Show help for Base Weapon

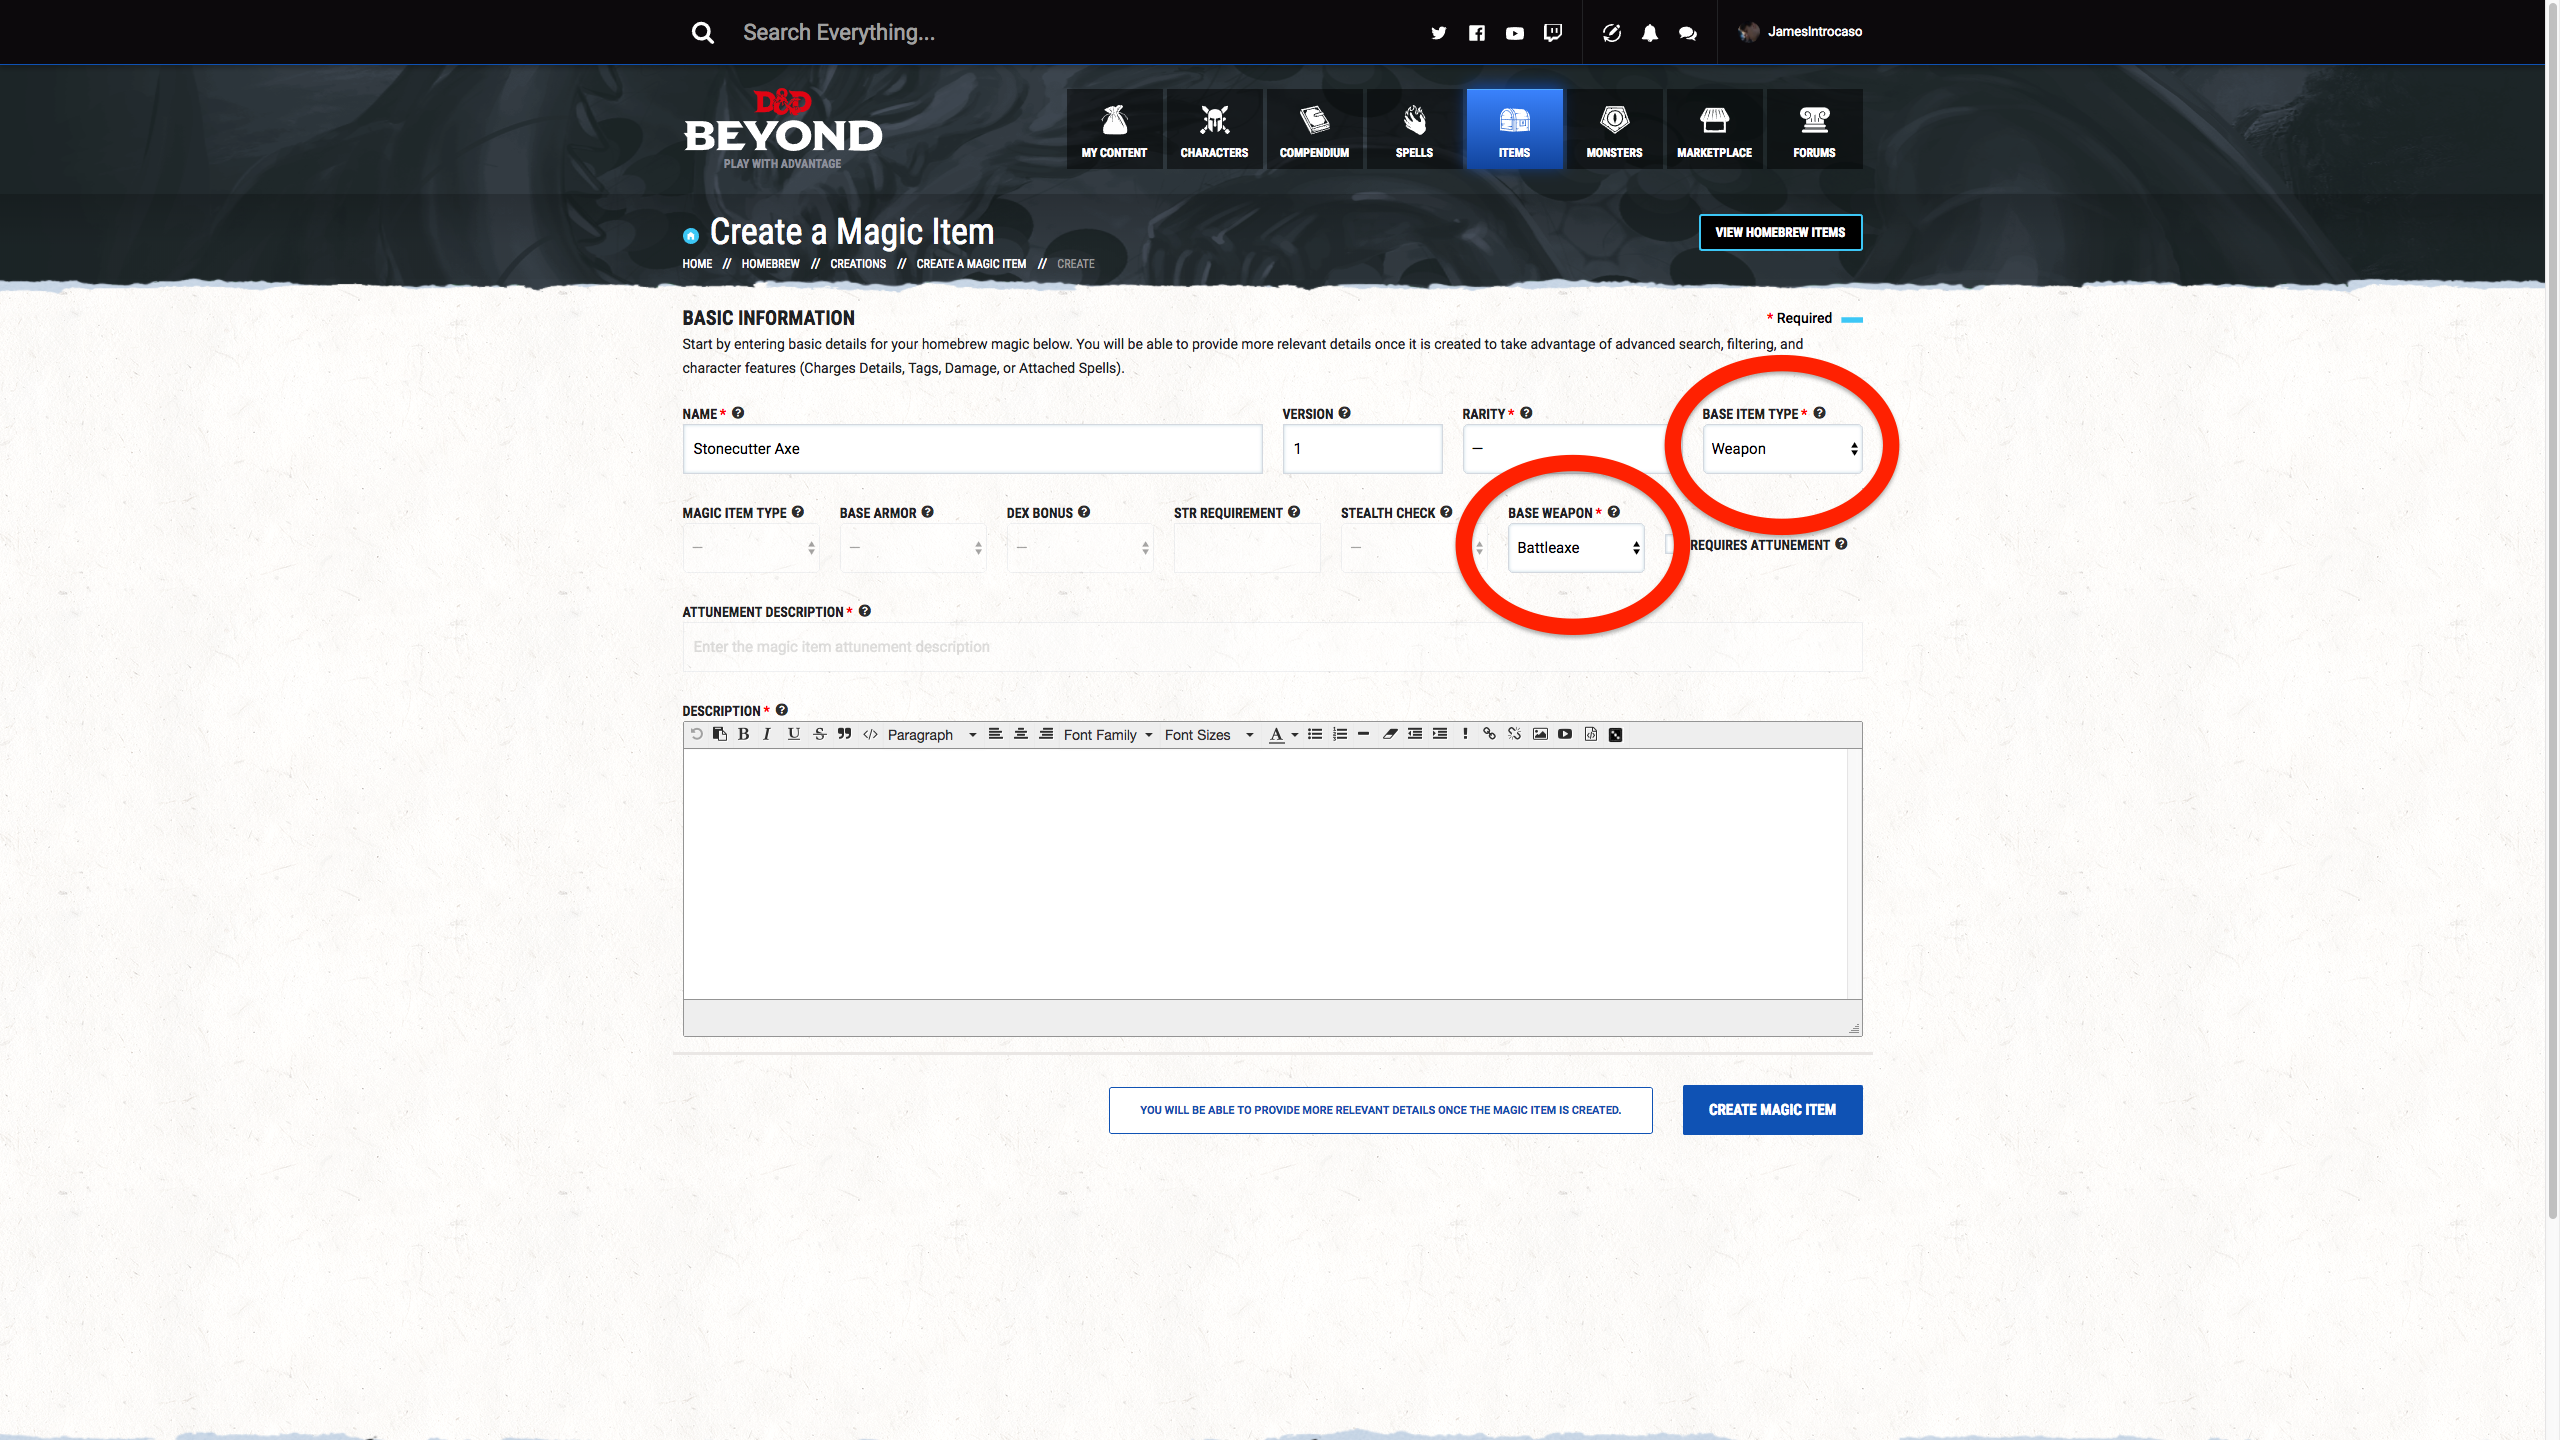tap(1614, 512)
